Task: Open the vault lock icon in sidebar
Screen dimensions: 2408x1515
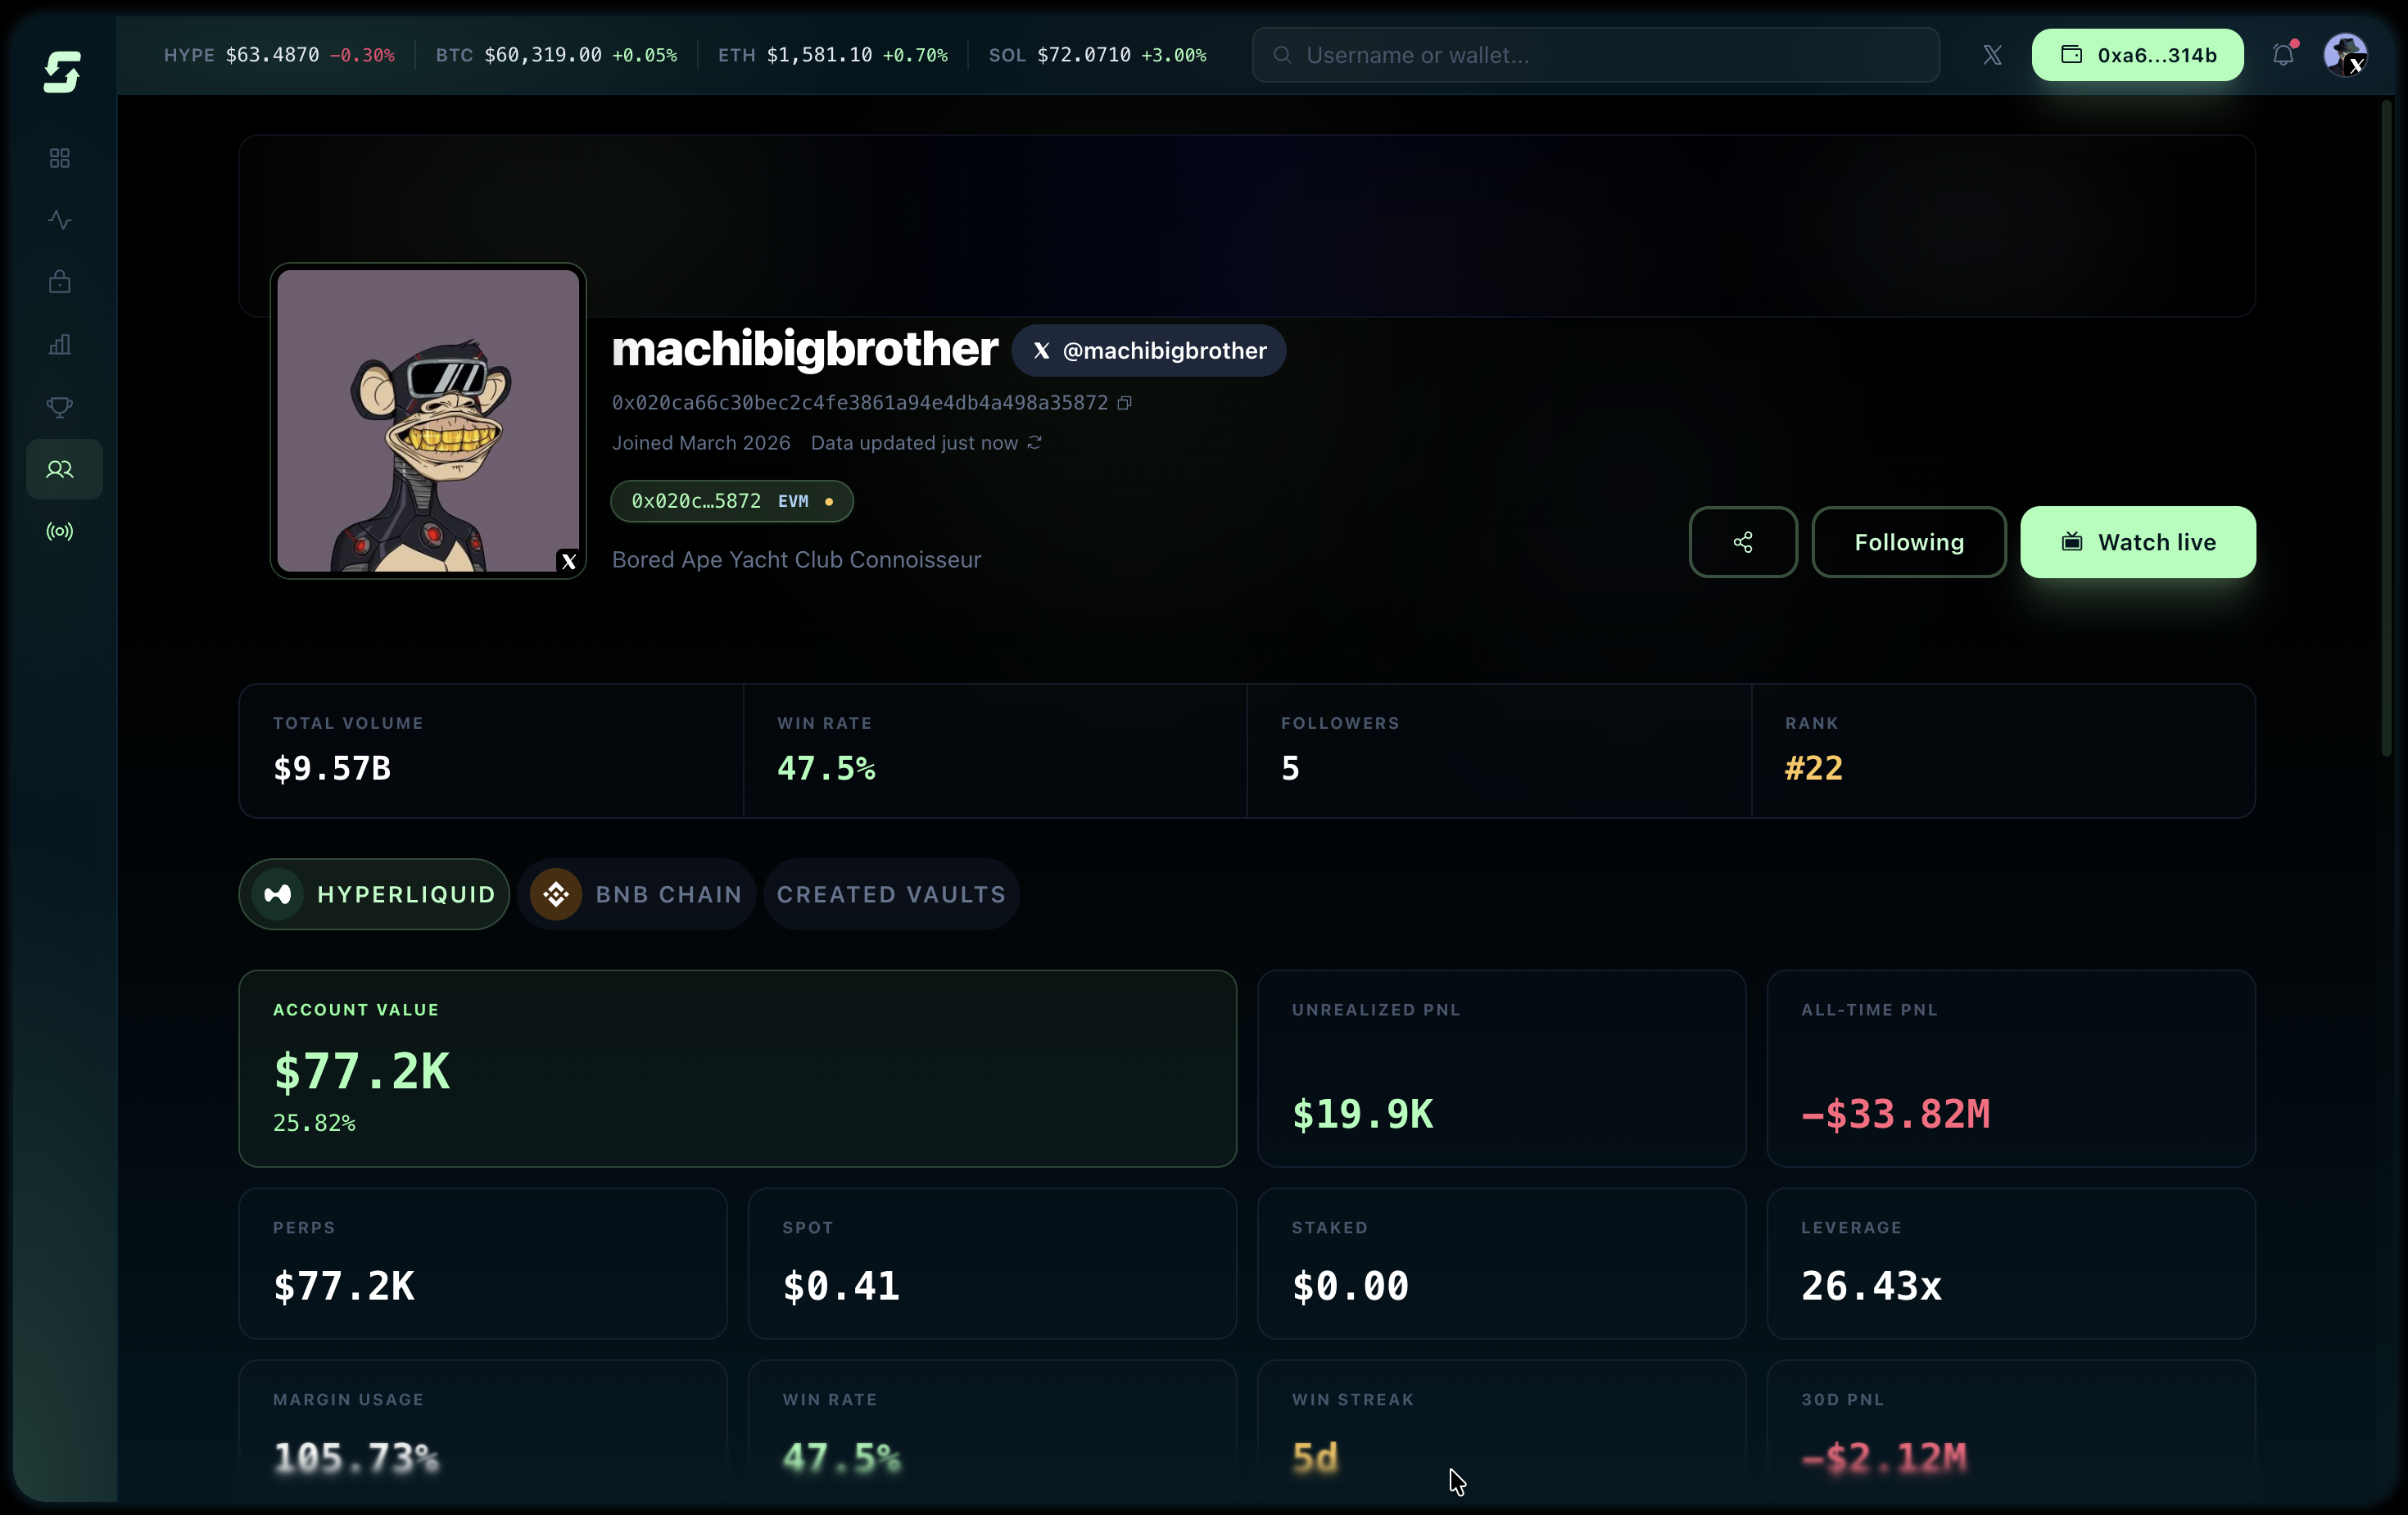Action: pos(60,282)
